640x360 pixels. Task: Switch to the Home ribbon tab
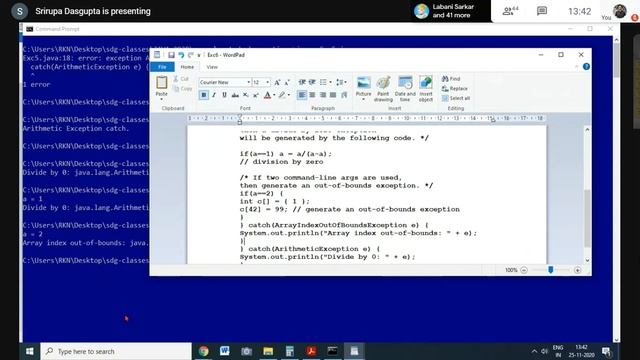coord(187,67)
